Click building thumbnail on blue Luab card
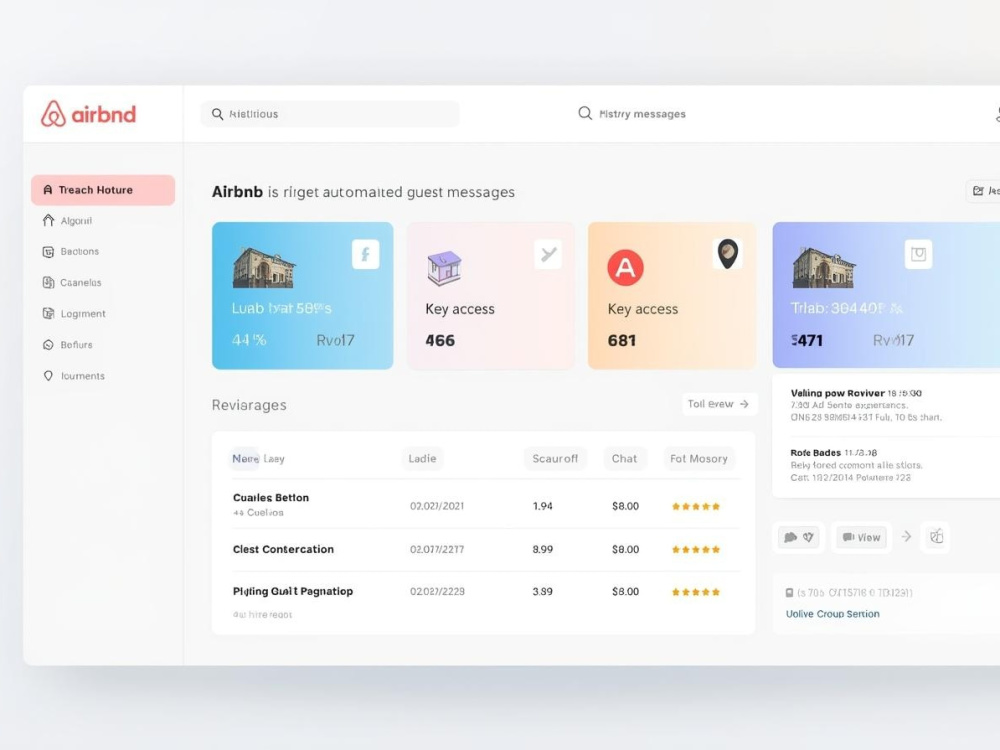 point(263,267)
